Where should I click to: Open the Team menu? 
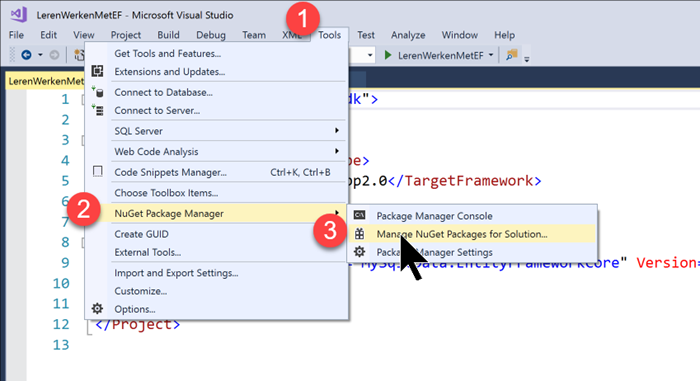pos(254,35)
